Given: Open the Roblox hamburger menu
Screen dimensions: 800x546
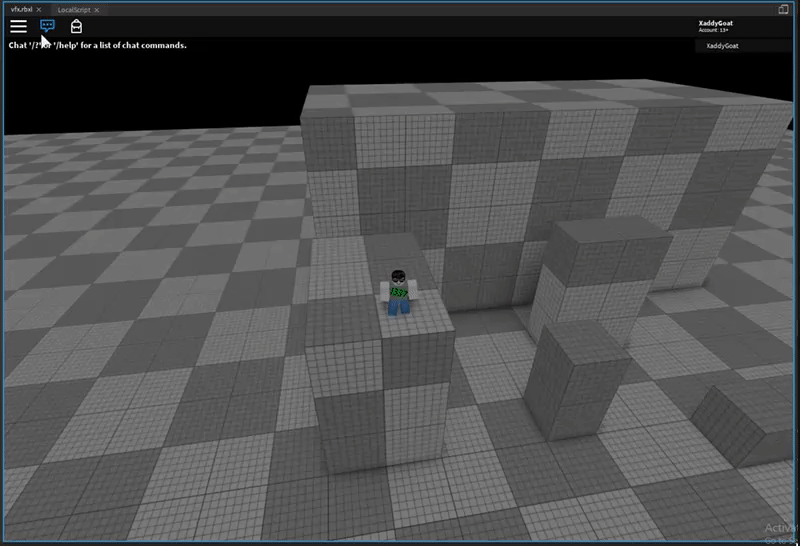Looking at the screenshot, I should coord(18,26).
